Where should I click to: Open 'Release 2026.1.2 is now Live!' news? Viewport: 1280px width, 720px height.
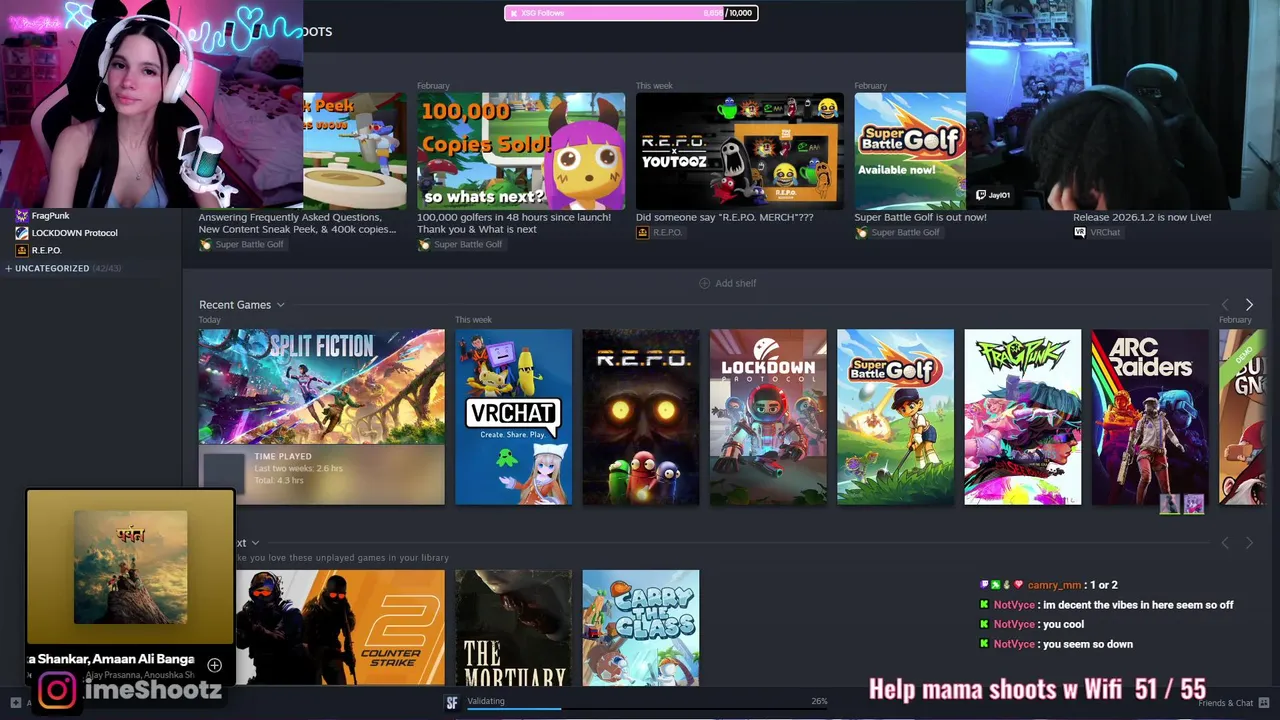coord(1142,217)
